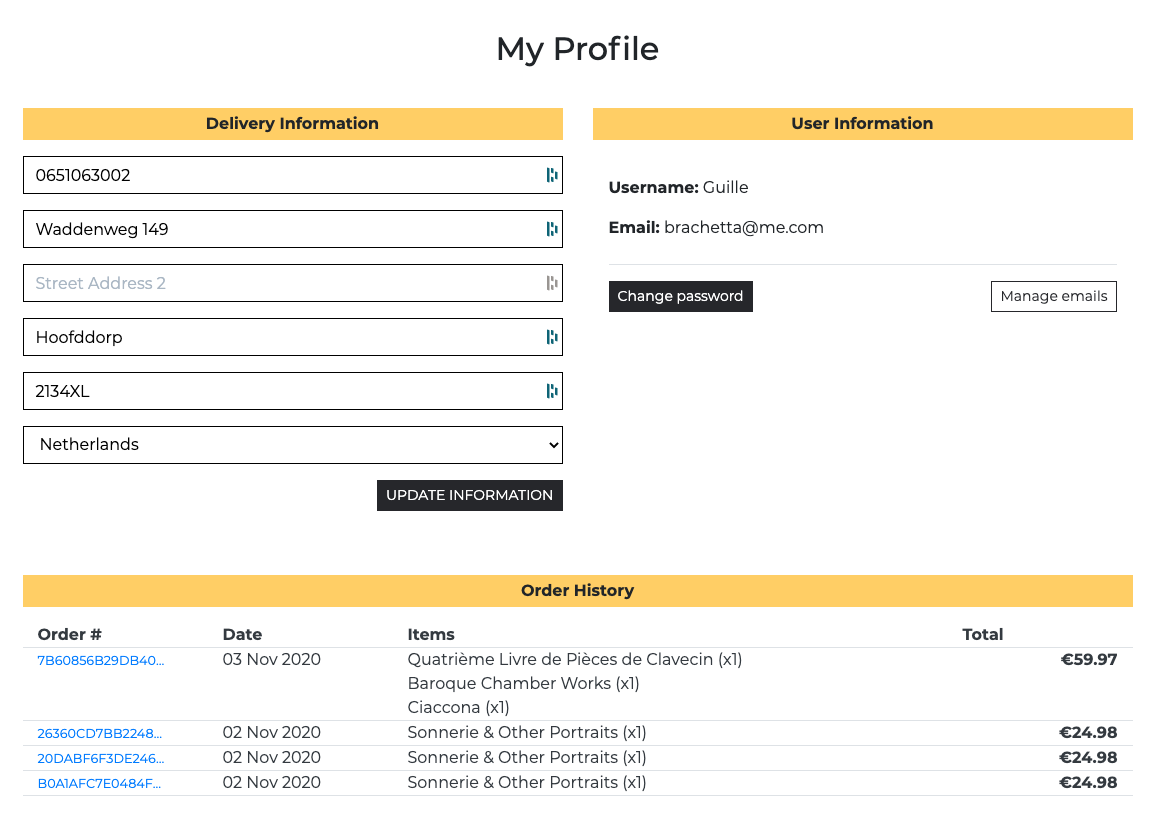Click the User Information heading
Viewport: 1152px width, 831px height.
(x=862, y=123)
